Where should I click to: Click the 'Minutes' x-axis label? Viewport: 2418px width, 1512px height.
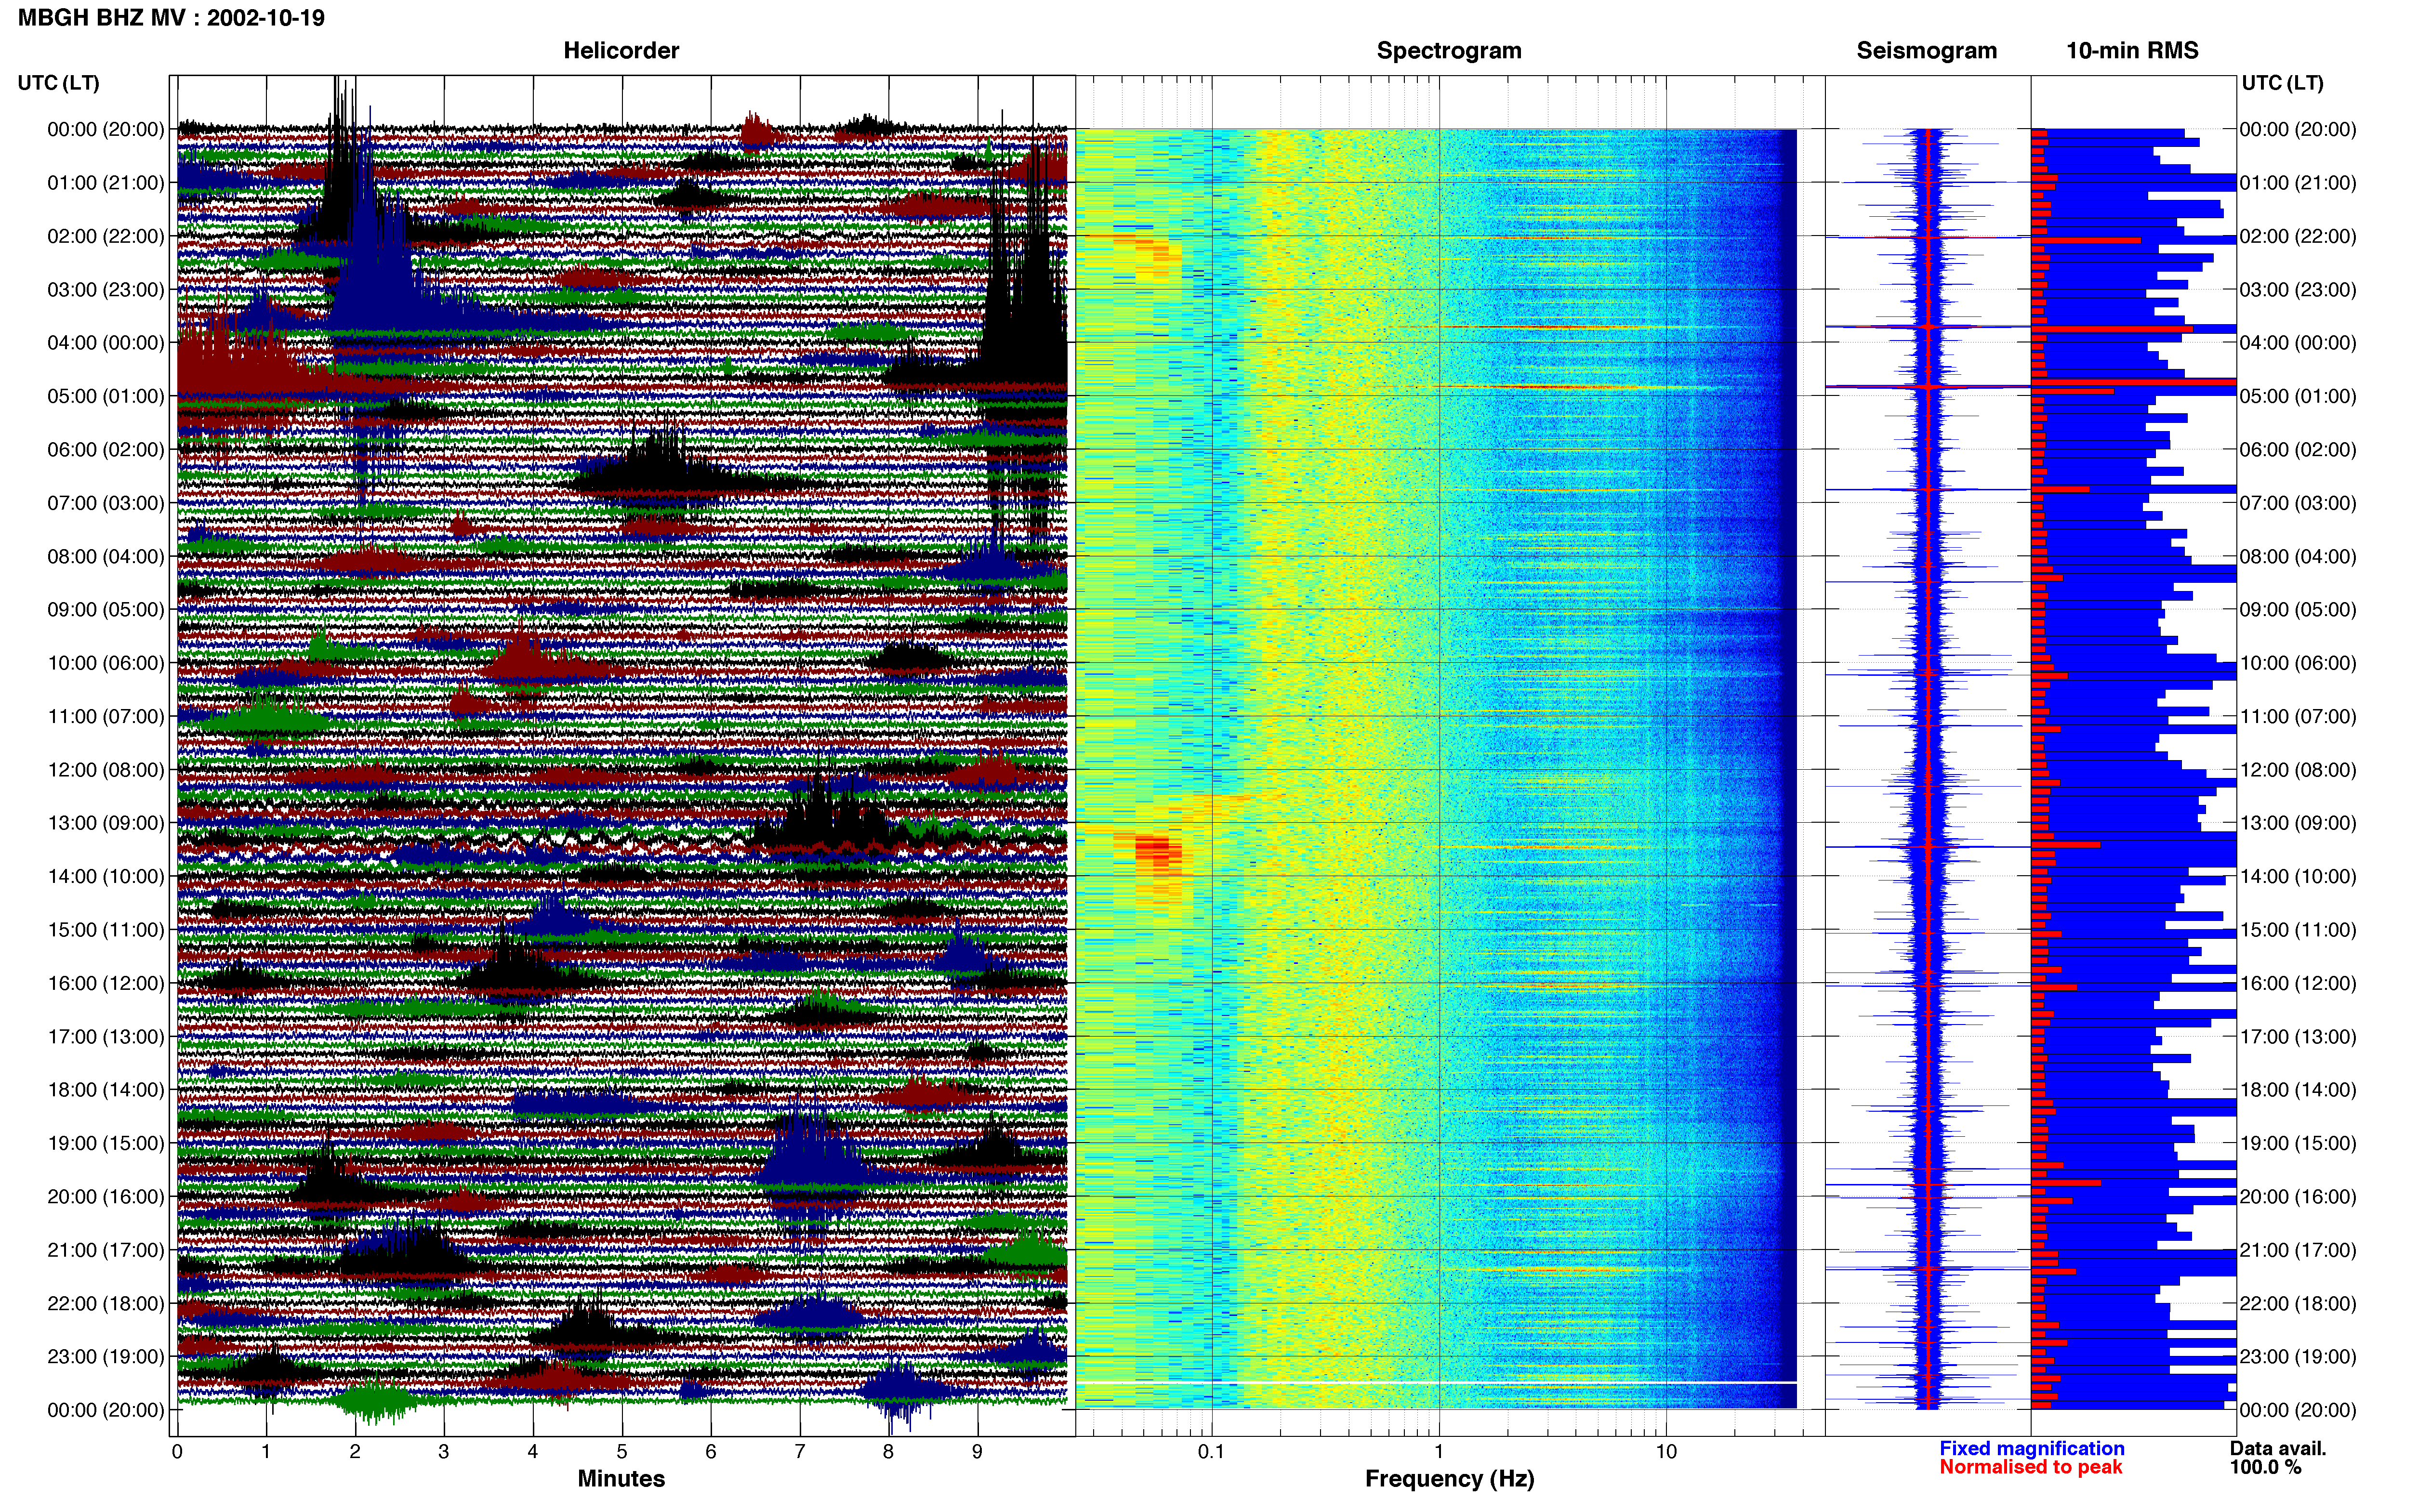[621, 1479]
